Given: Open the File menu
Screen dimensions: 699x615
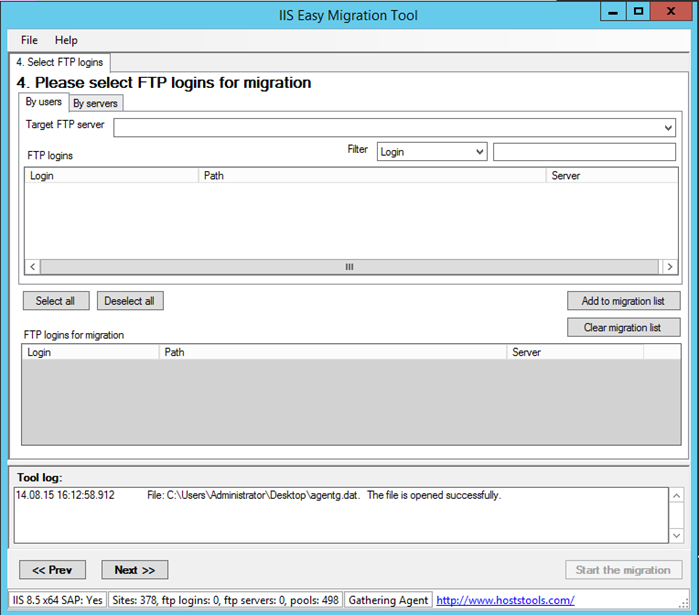Looking at the screenshot, I should pyautogui.click(x=29, y=40).
